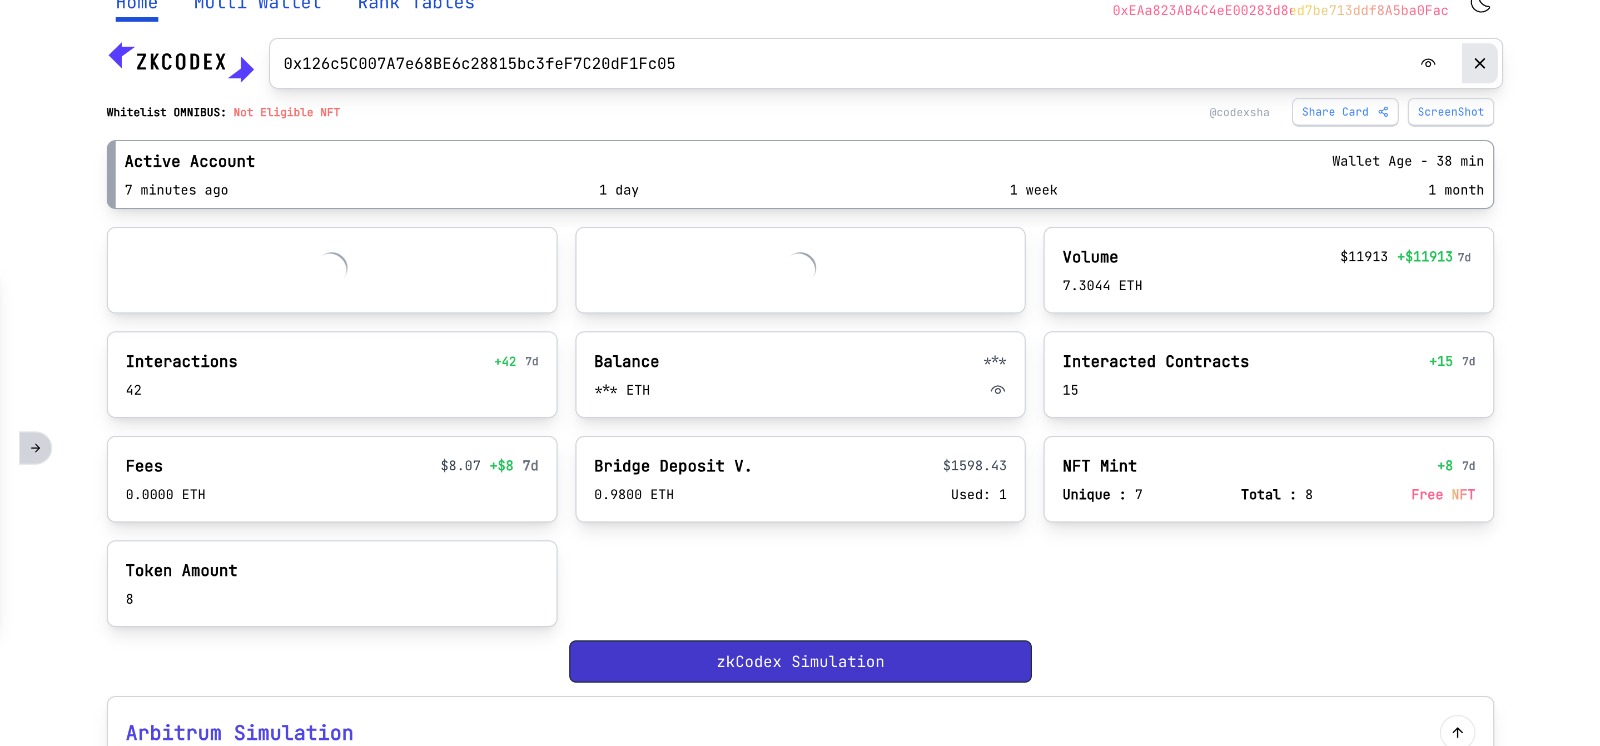Click the $1598.43 bridge deposit value
The width and height of the screenshot is (1600, 746).
975,466
